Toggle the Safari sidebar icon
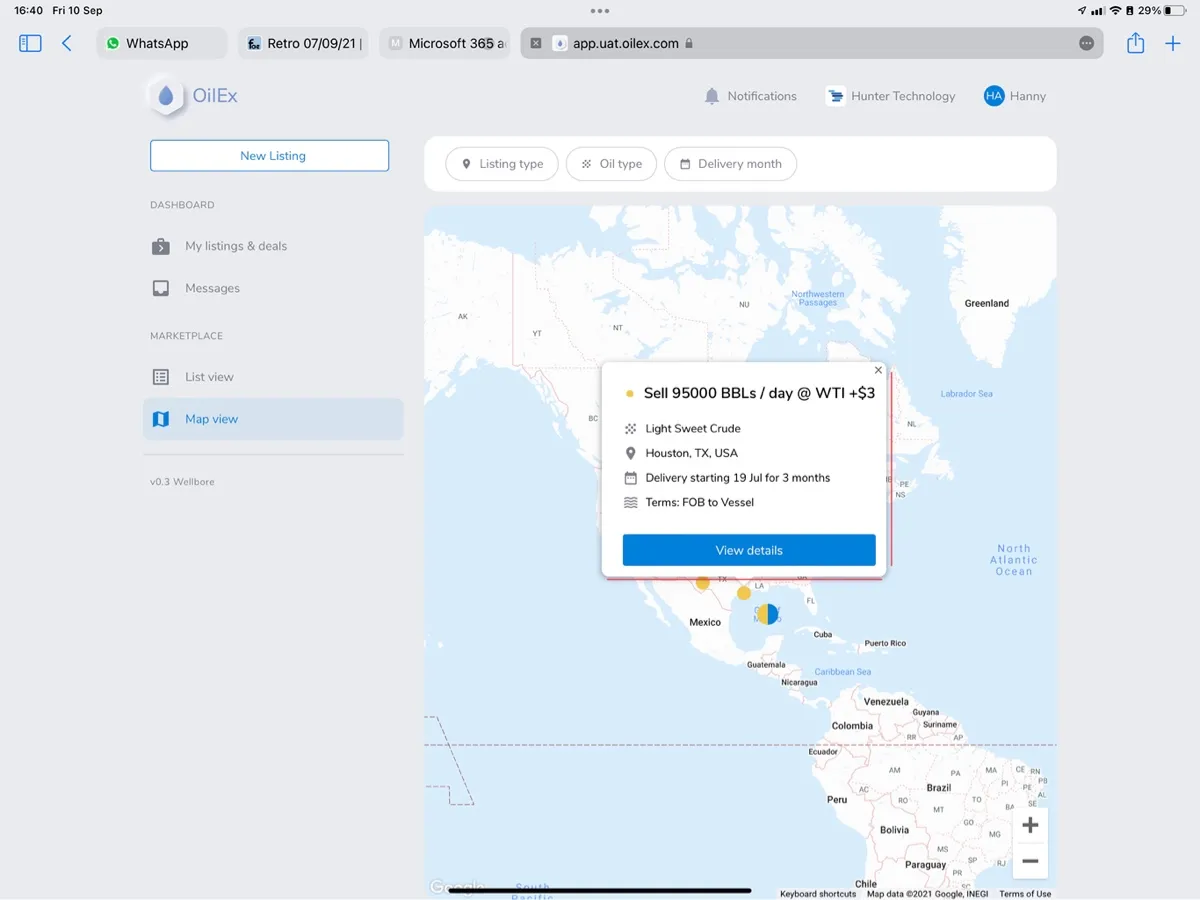The height and width of the screenshot is (900, 1200). tap(31, 43)
